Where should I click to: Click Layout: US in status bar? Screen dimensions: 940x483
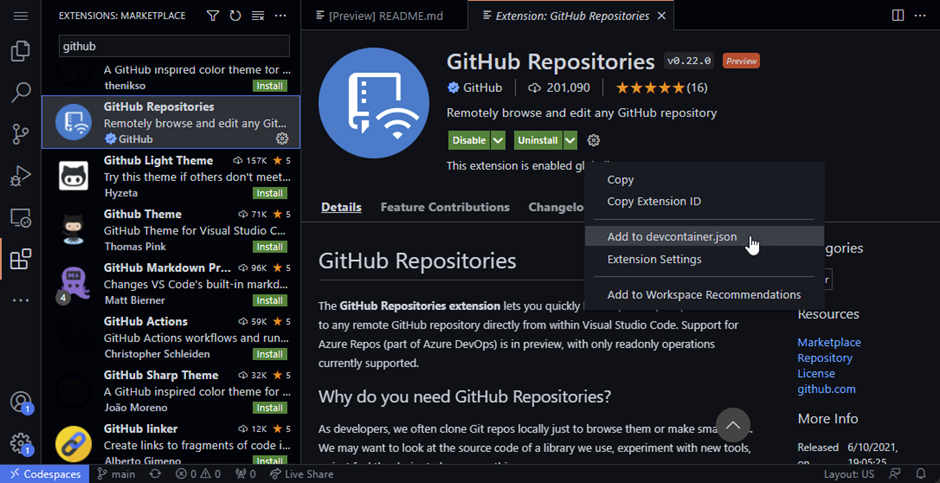click(x=849, y=474)
